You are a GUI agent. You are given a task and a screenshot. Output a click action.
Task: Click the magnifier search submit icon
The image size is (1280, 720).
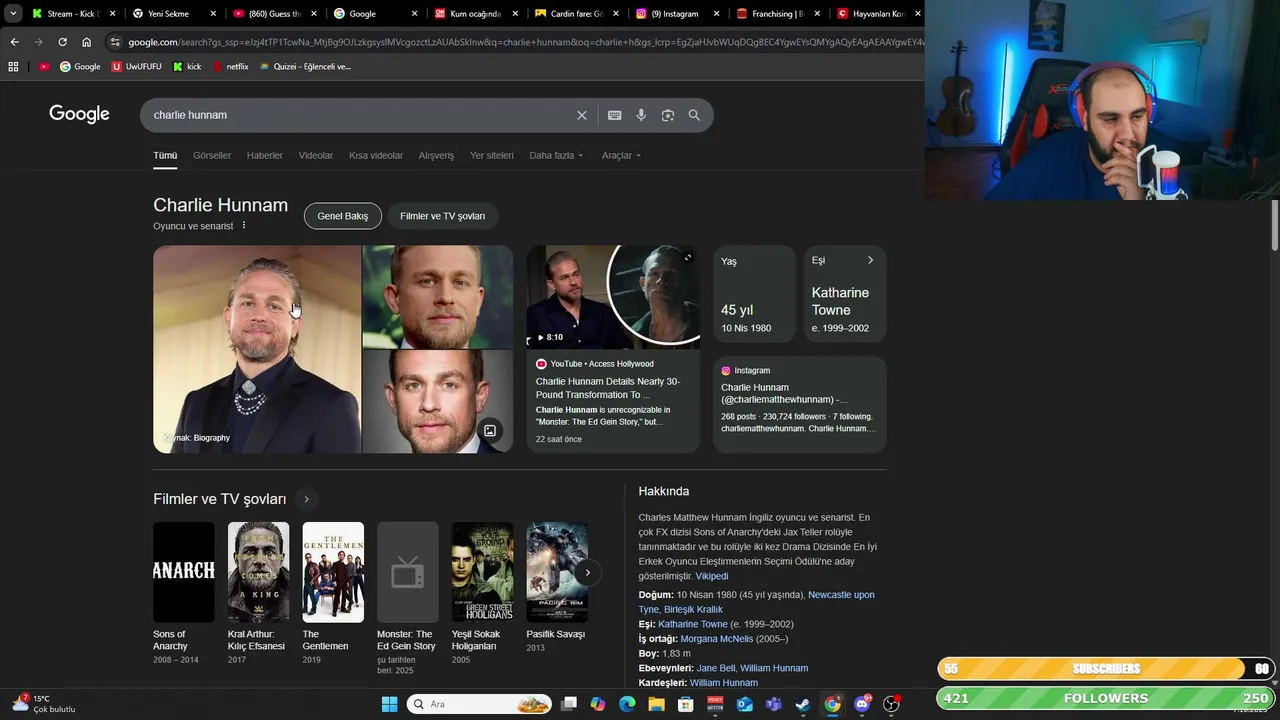[694, 115]
